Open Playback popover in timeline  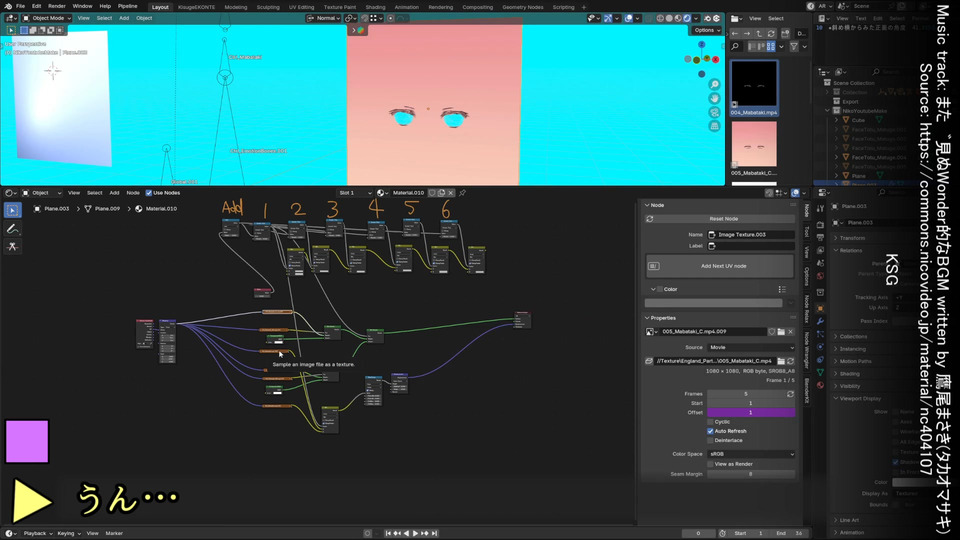(x=37, y=533)
